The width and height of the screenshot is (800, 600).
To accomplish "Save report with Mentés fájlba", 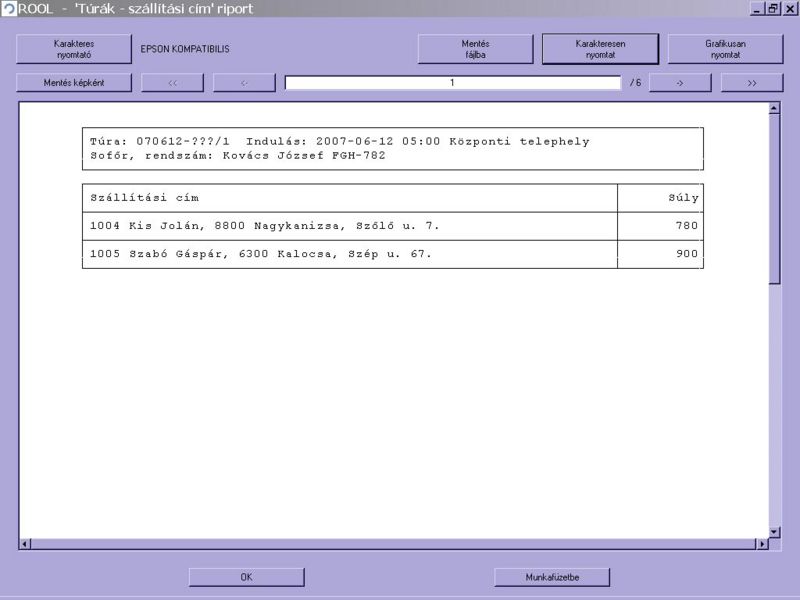I will pos(475,49).
